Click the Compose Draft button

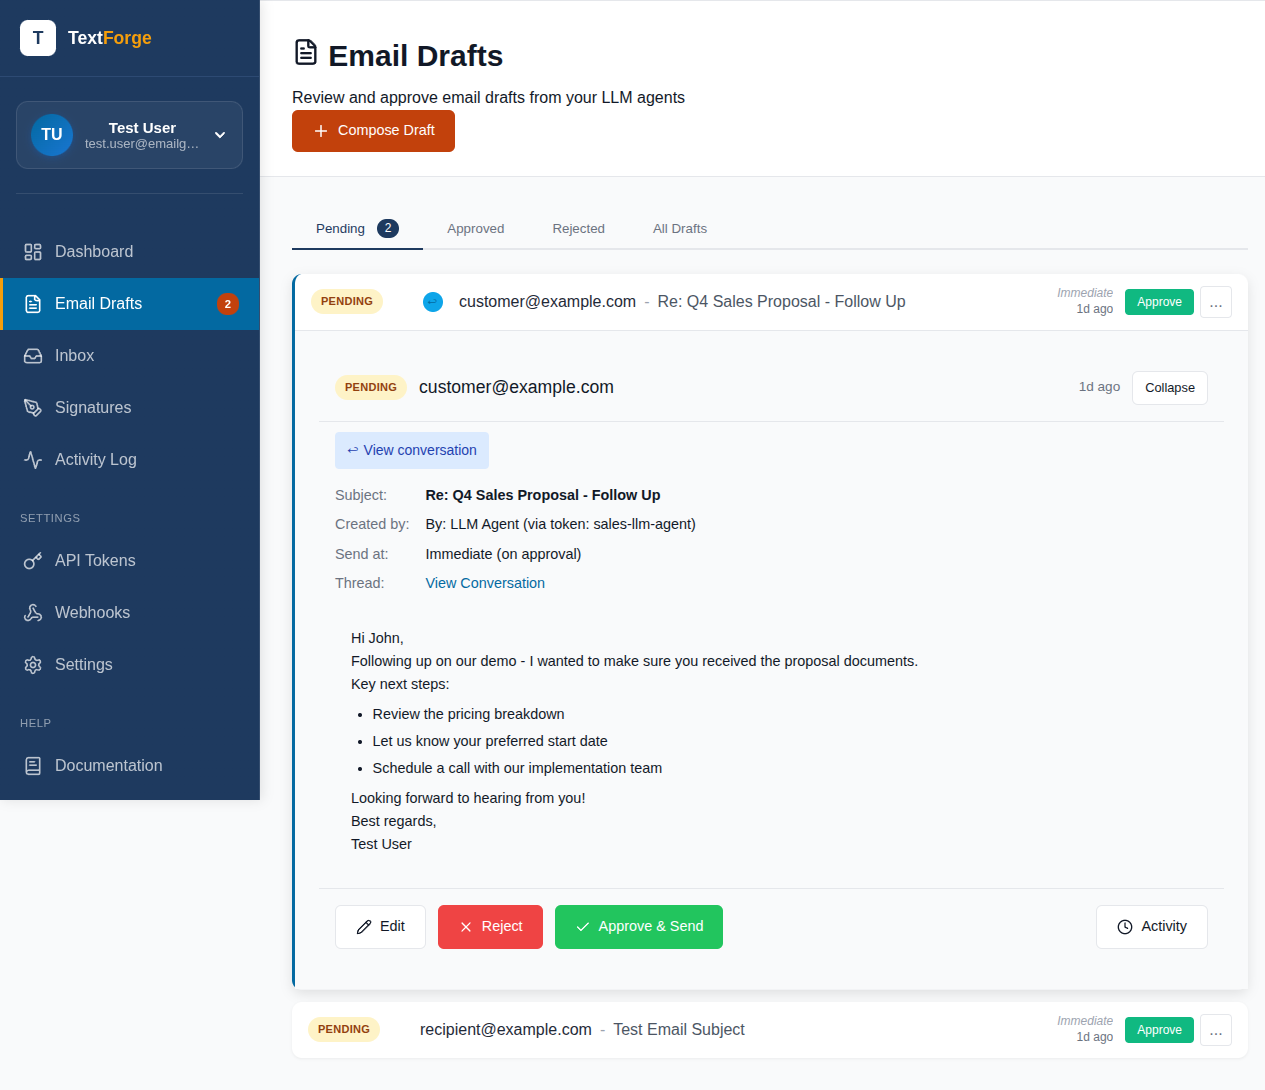[x=373, y=131]
